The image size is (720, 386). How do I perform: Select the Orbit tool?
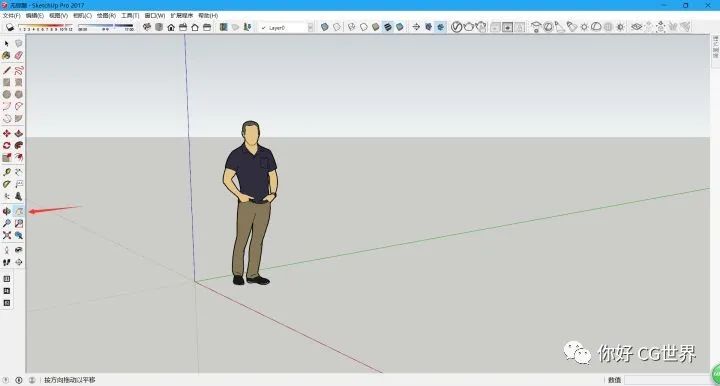tap(6, 211)
